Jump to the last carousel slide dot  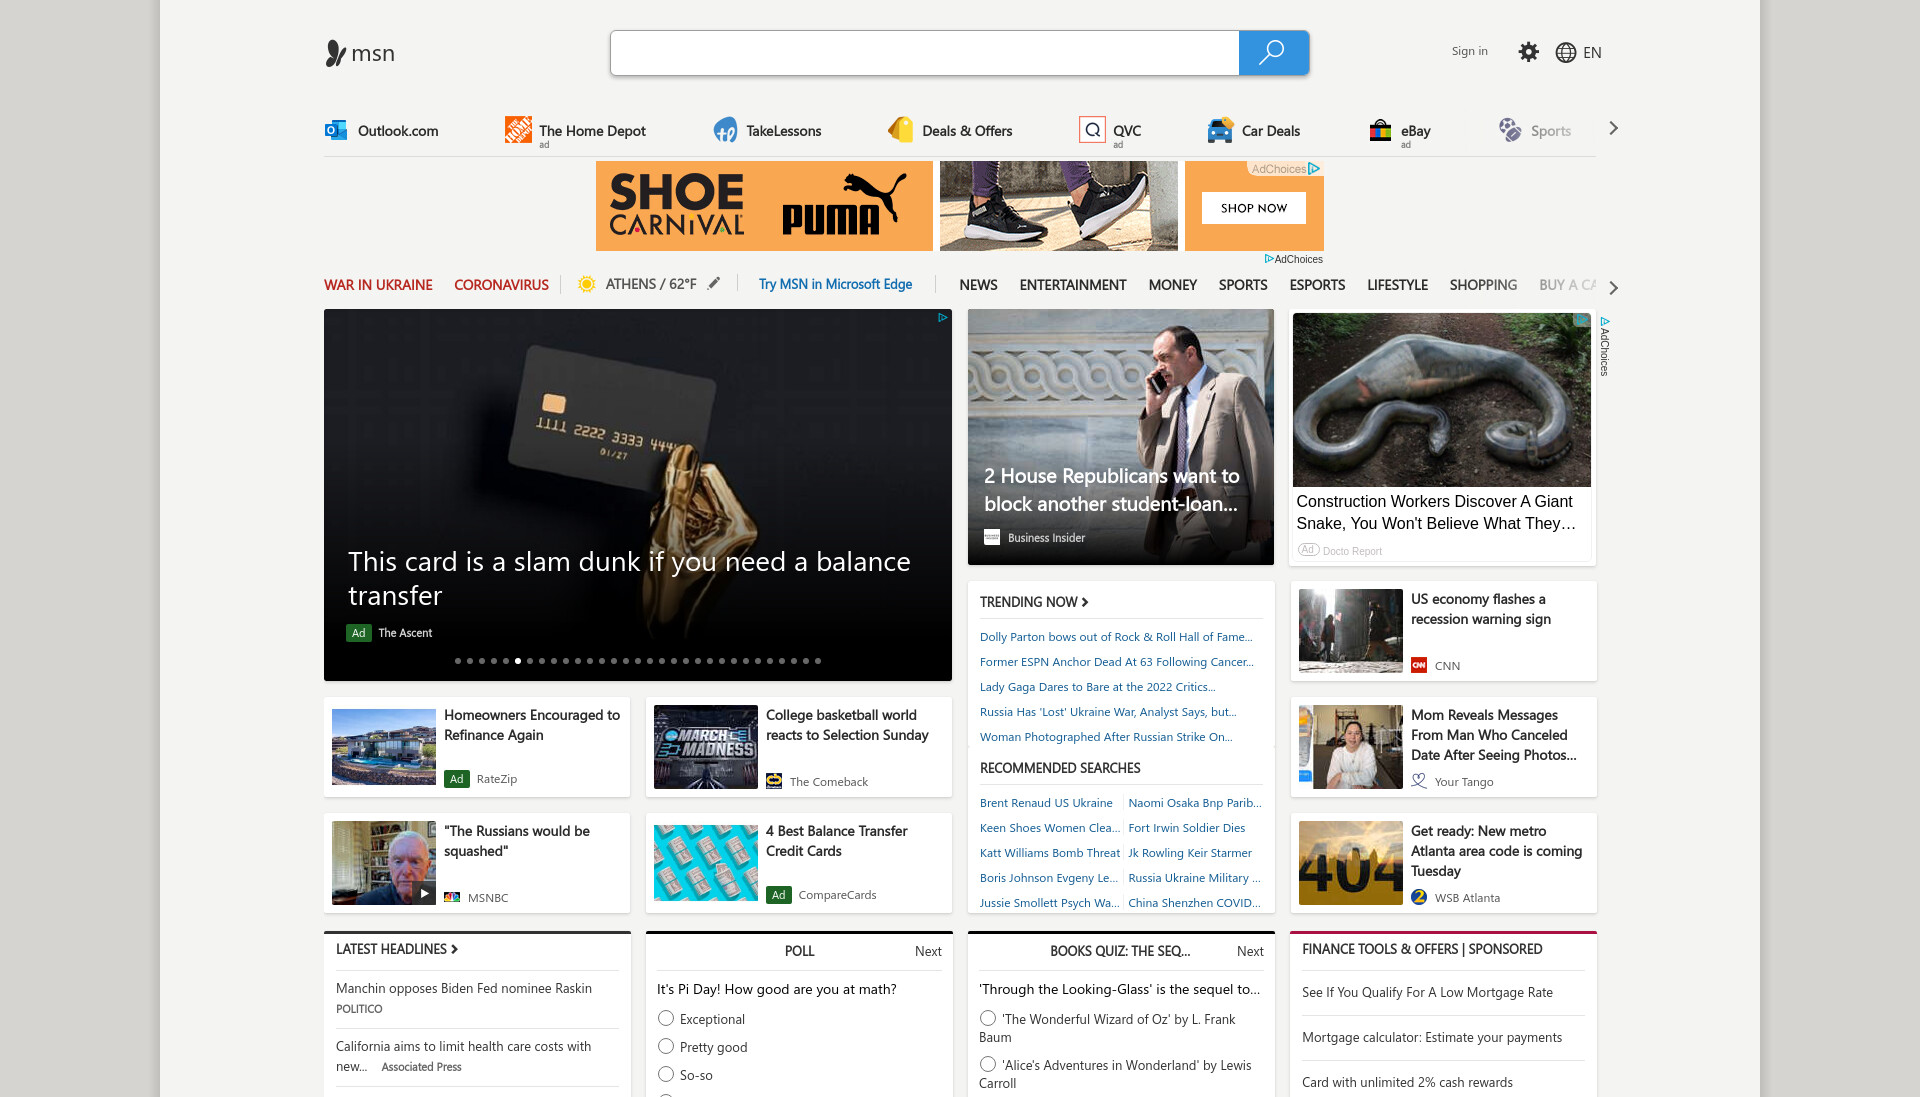(818, 661)
